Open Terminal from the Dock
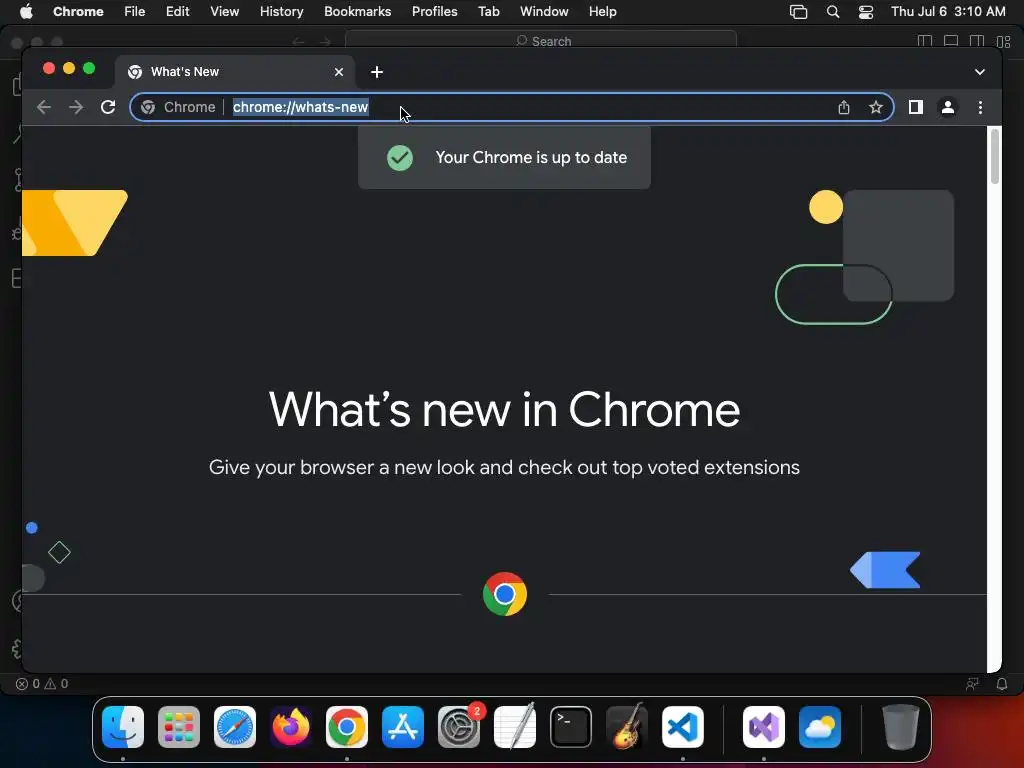The width and height of the screenshot is (1024, 768). [571, 727]
